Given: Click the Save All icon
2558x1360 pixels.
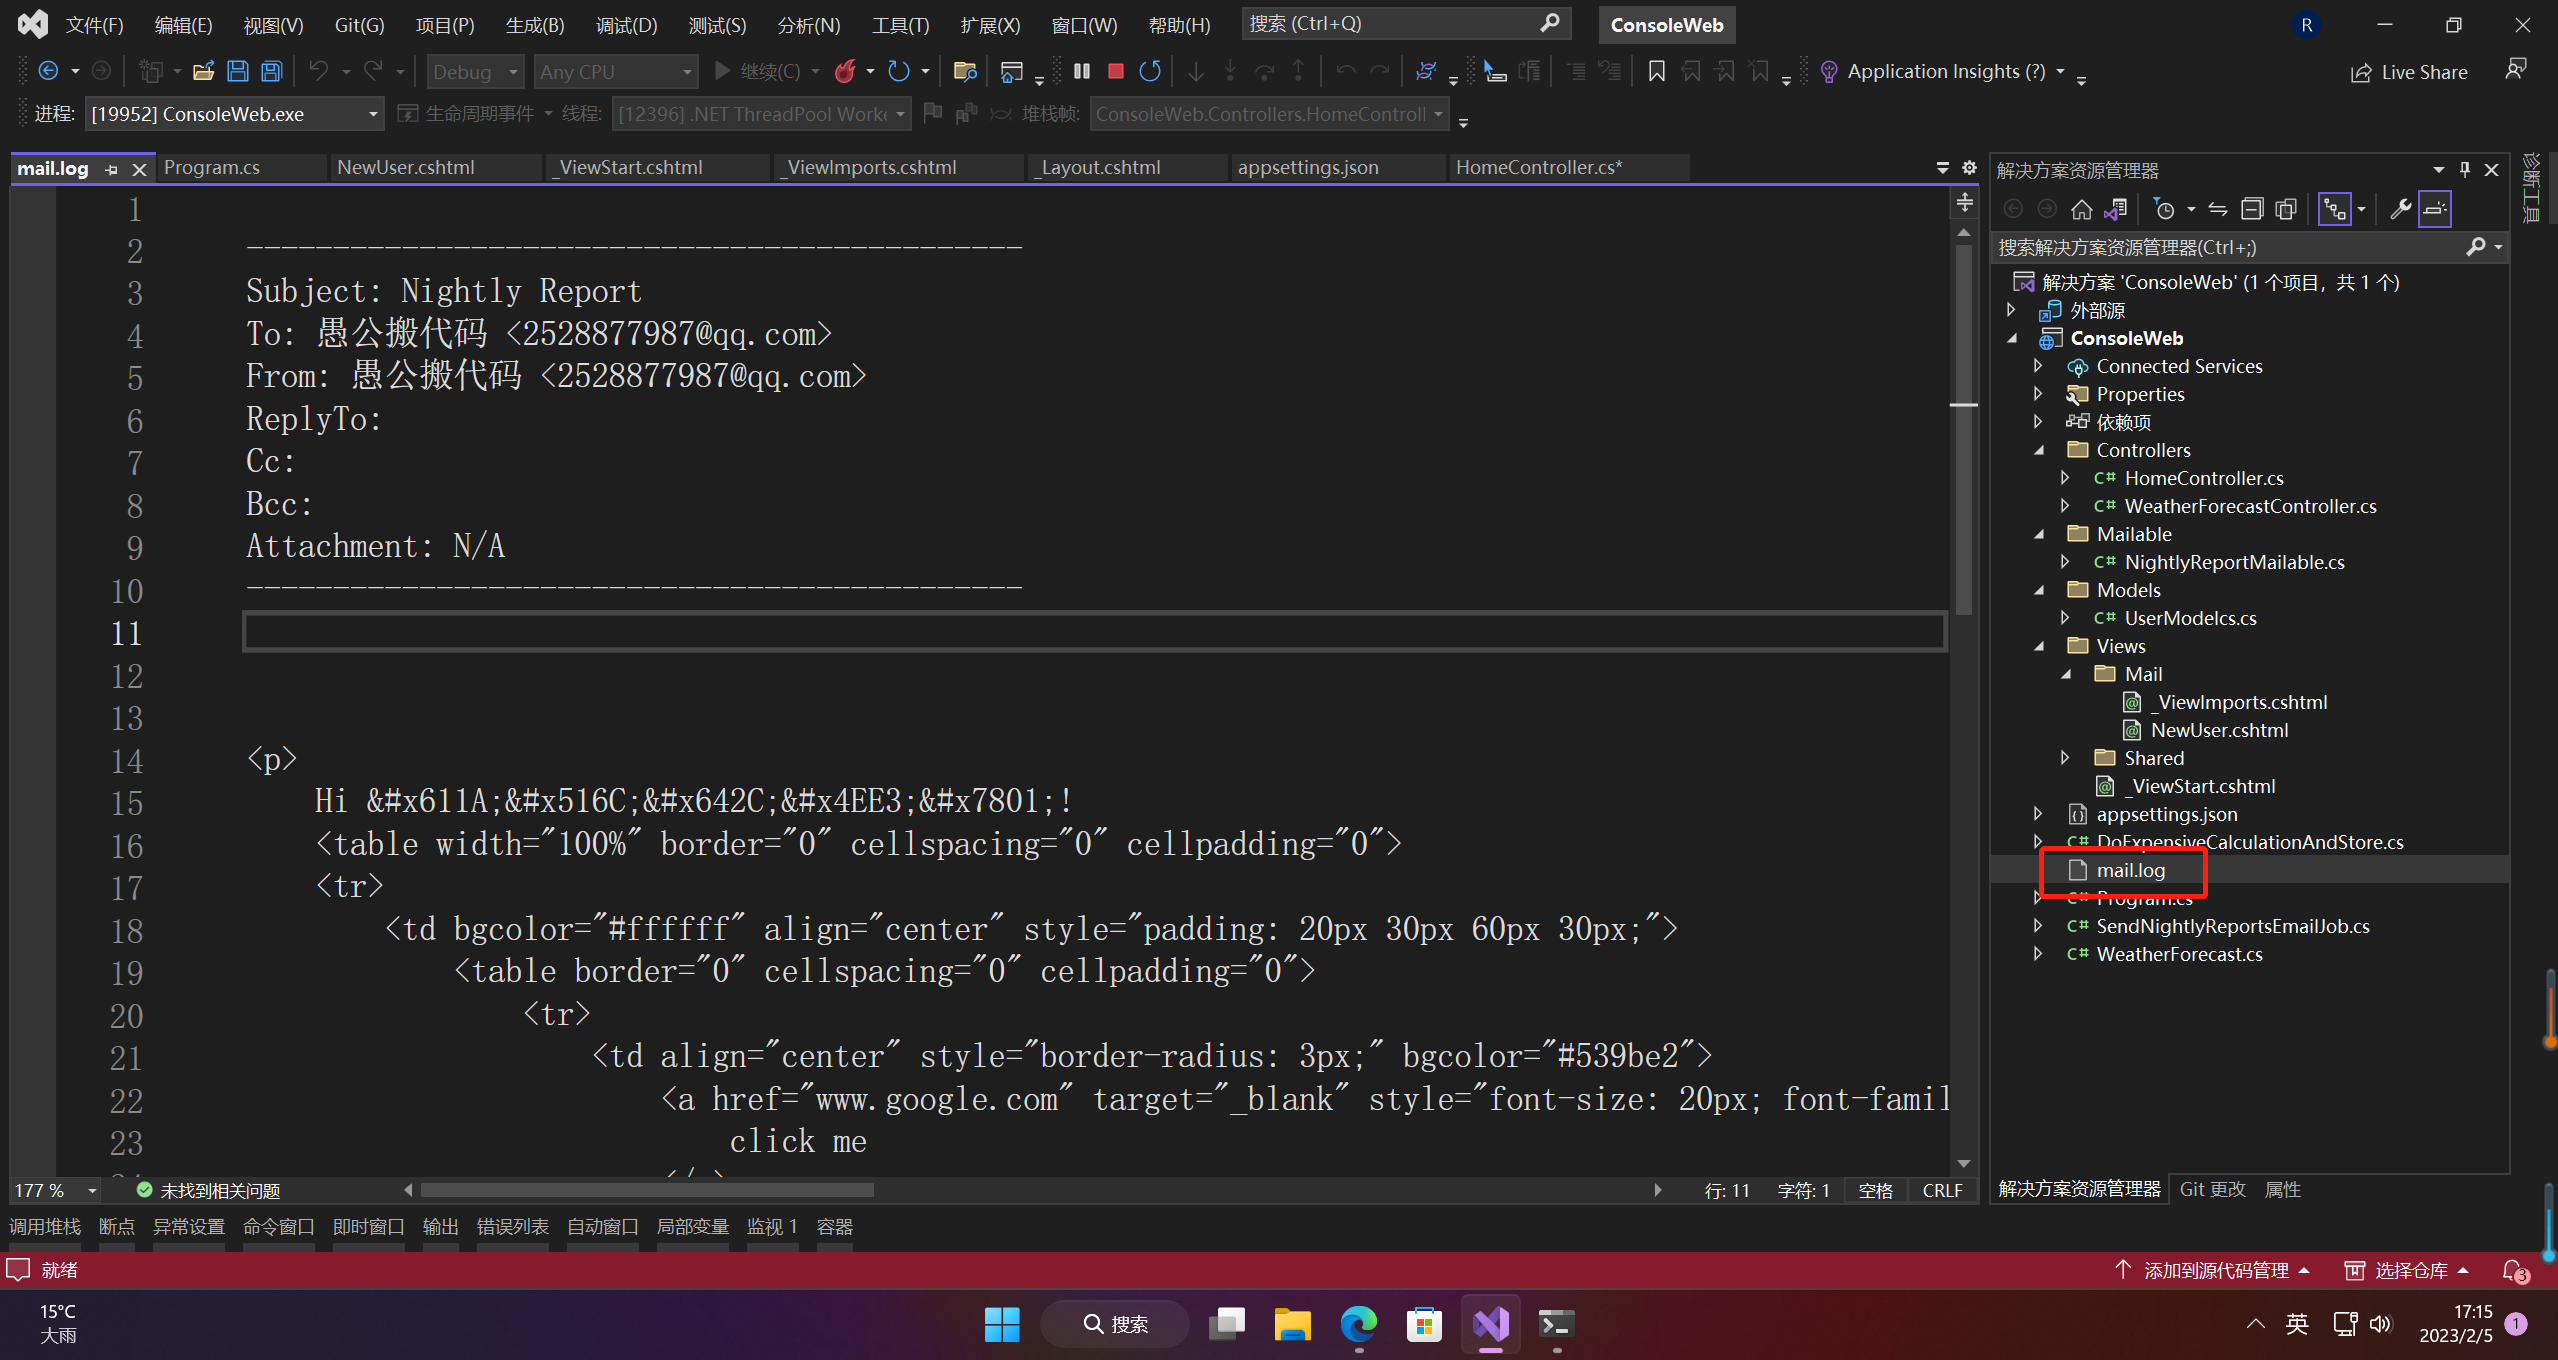Looking at the screenshot, I should 271,71.
